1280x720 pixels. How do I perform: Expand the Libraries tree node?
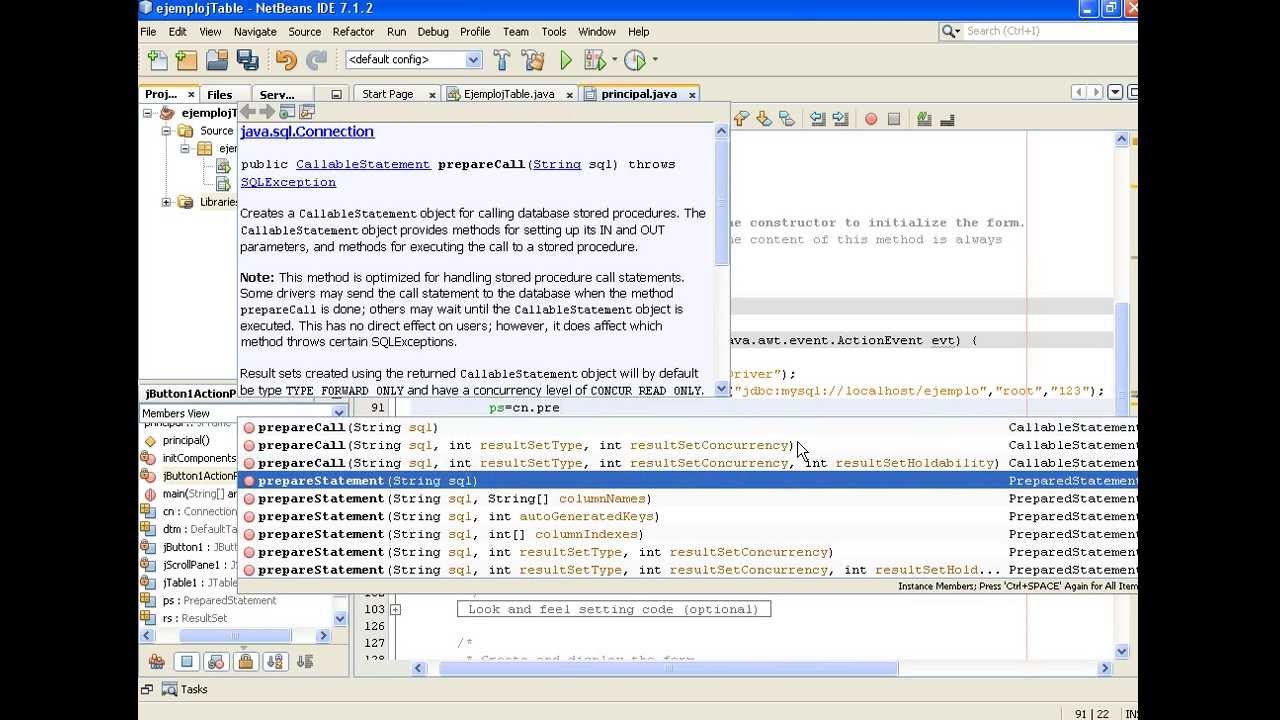(166, 202)
